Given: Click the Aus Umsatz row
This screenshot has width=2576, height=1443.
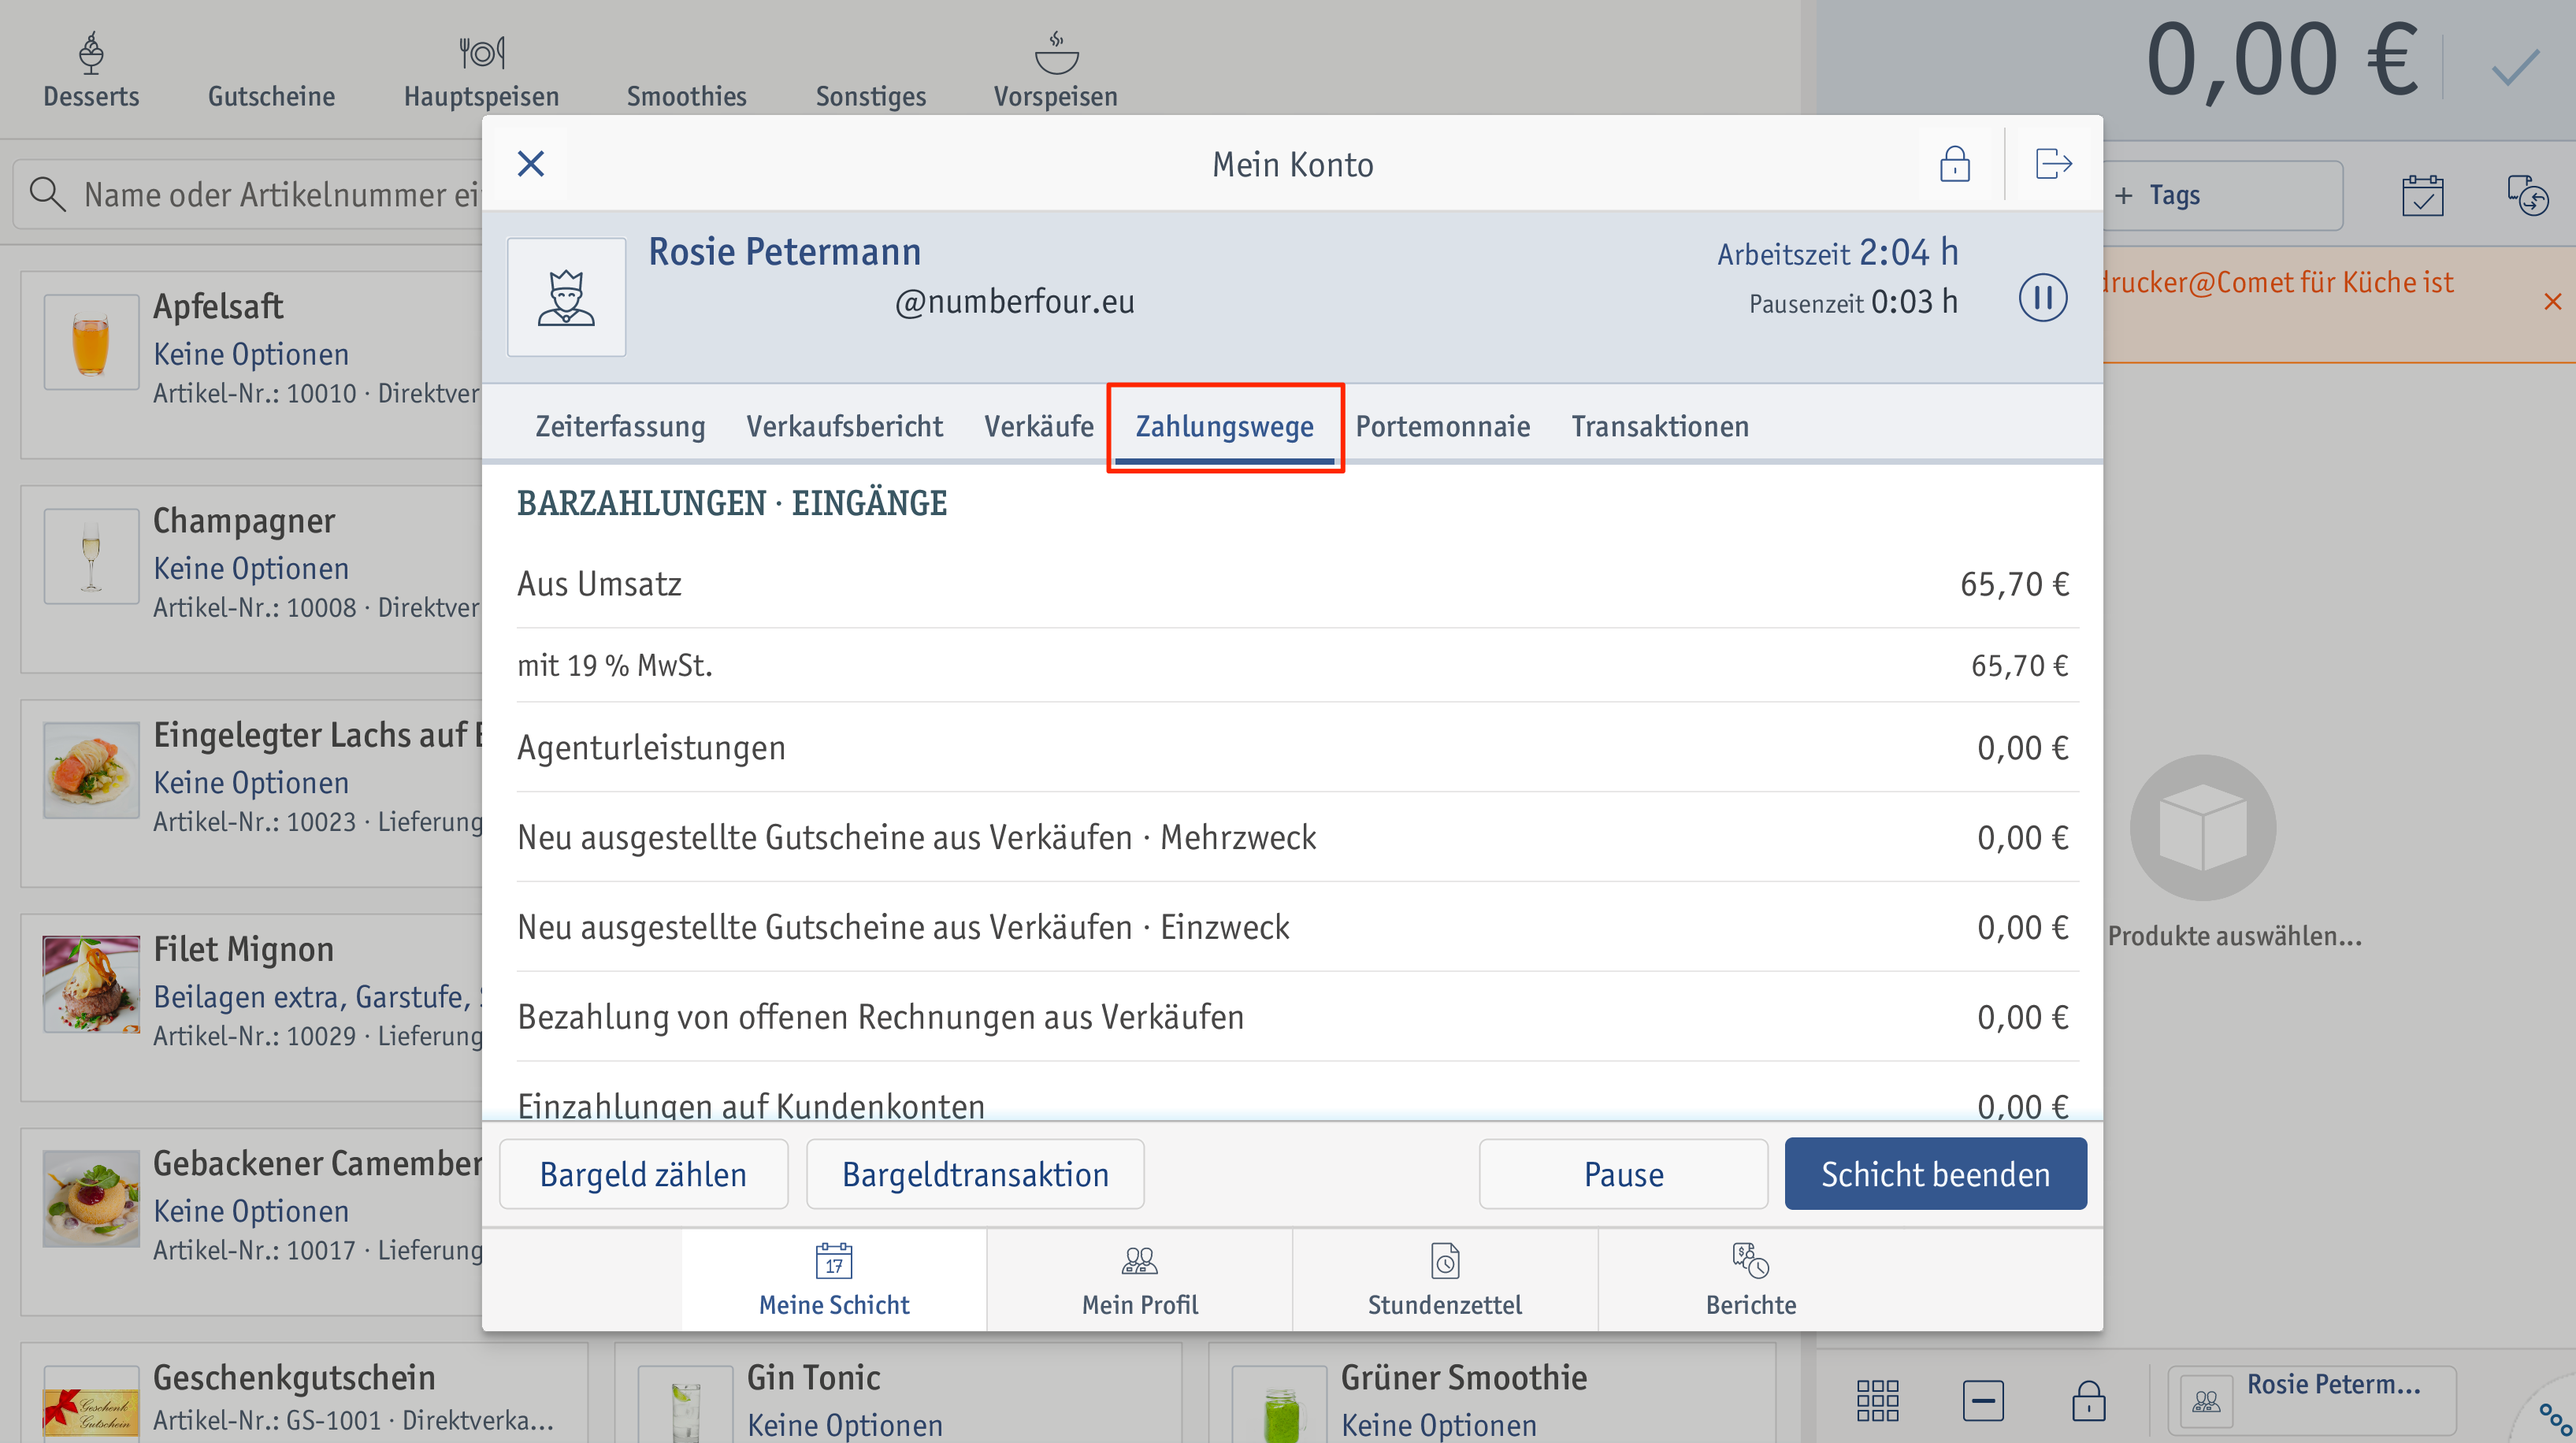Looking at the screenshot, I should point(1297,583).
